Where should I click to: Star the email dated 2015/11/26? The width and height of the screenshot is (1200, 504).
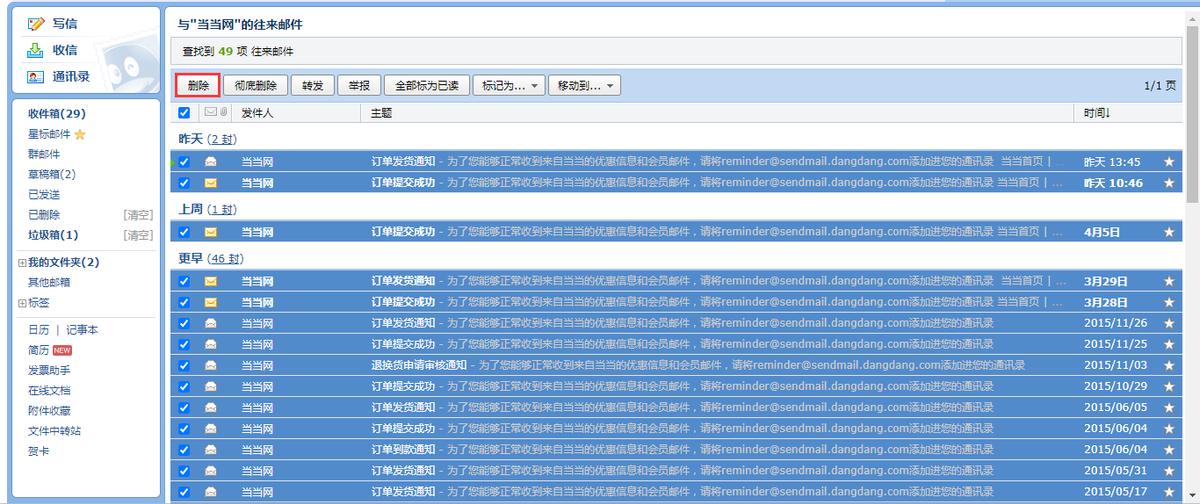(1169, 323)
